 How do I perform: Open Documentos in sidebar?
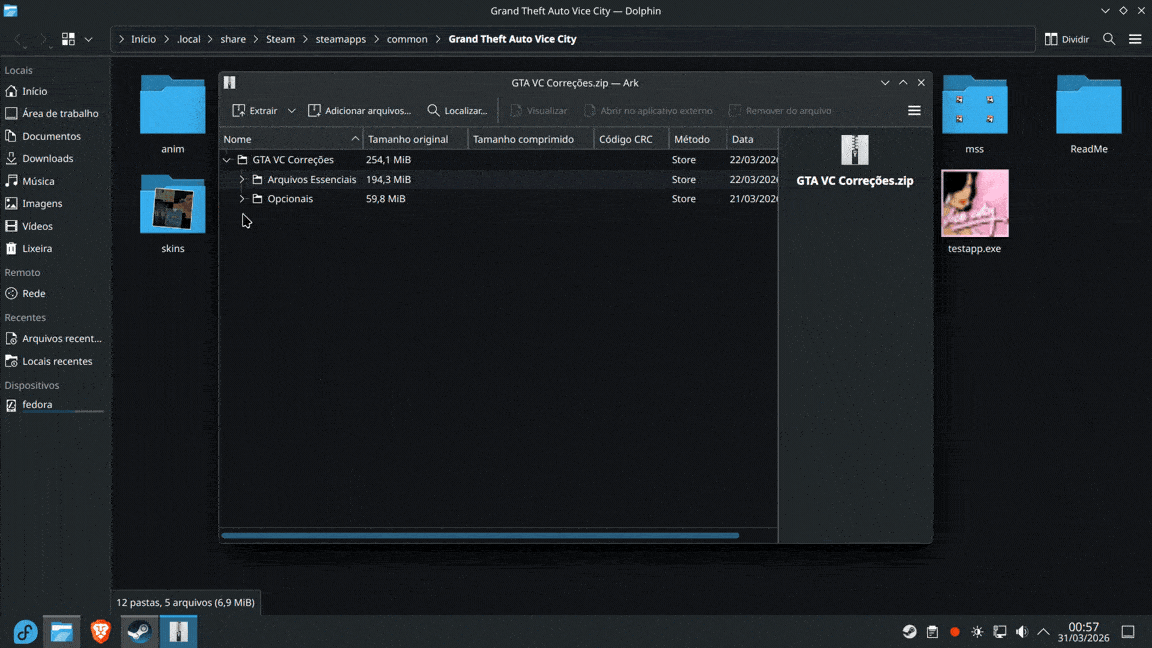click(55, 136)
